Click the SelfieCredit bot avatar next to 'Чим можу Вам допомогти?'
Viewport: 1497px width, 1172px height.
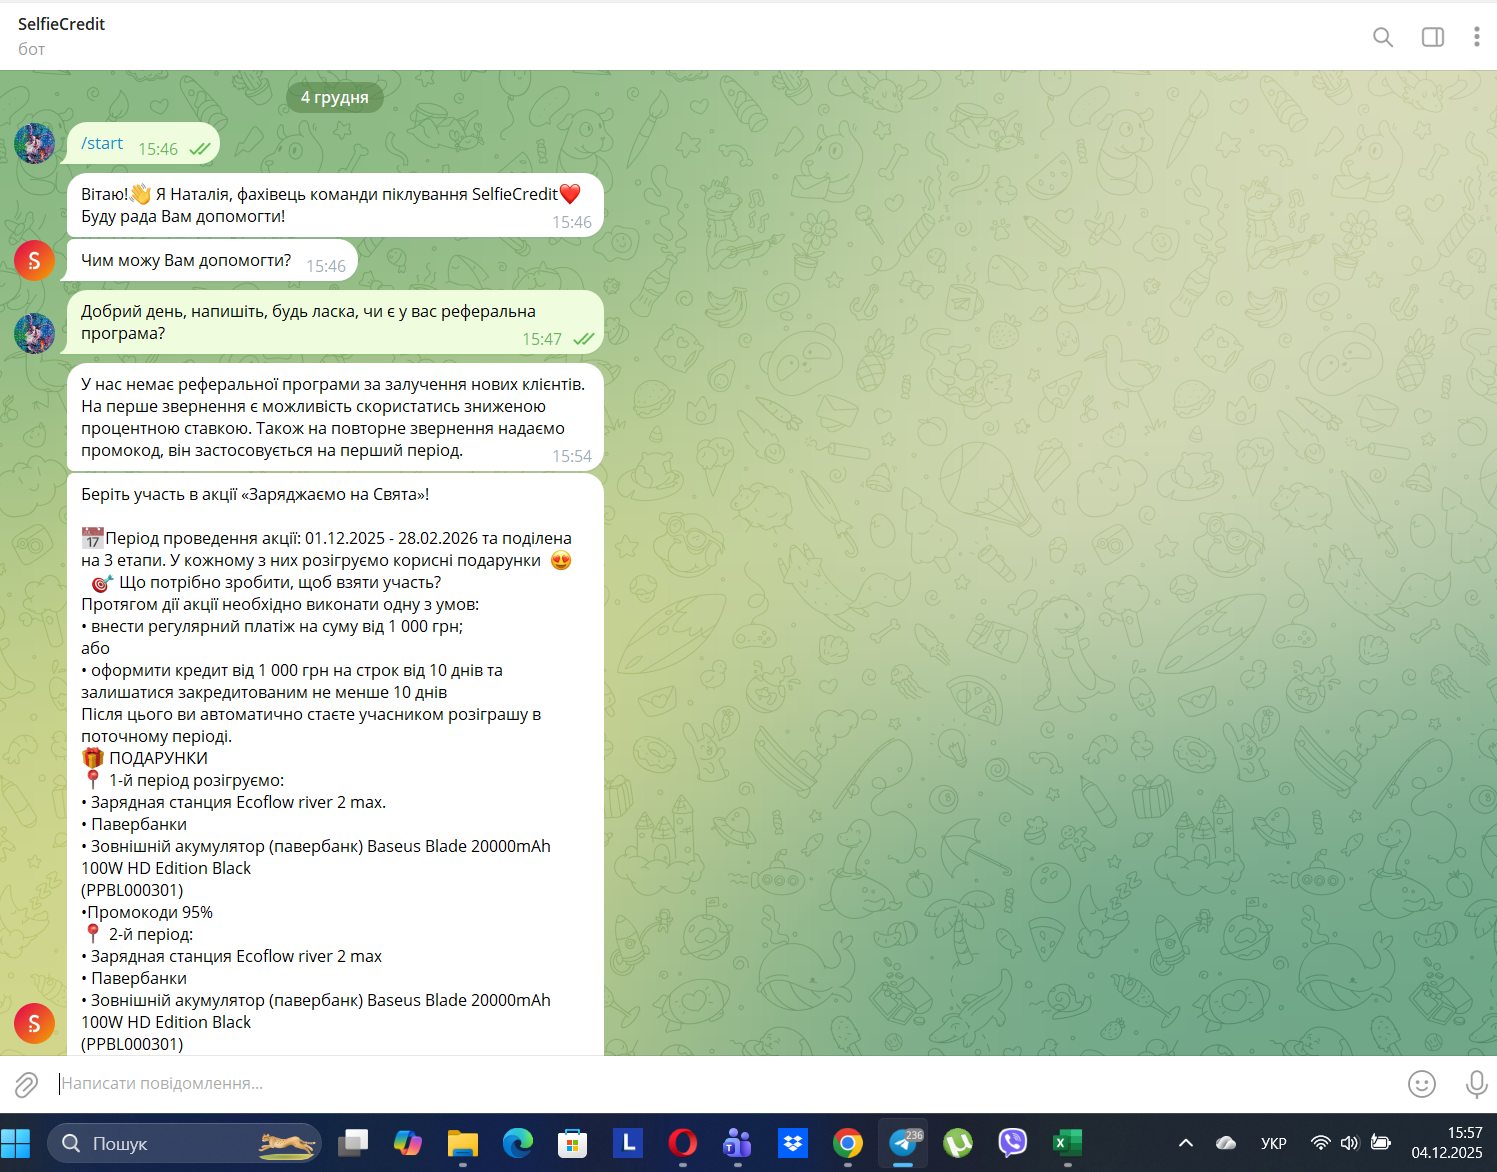tap(35, 261)
